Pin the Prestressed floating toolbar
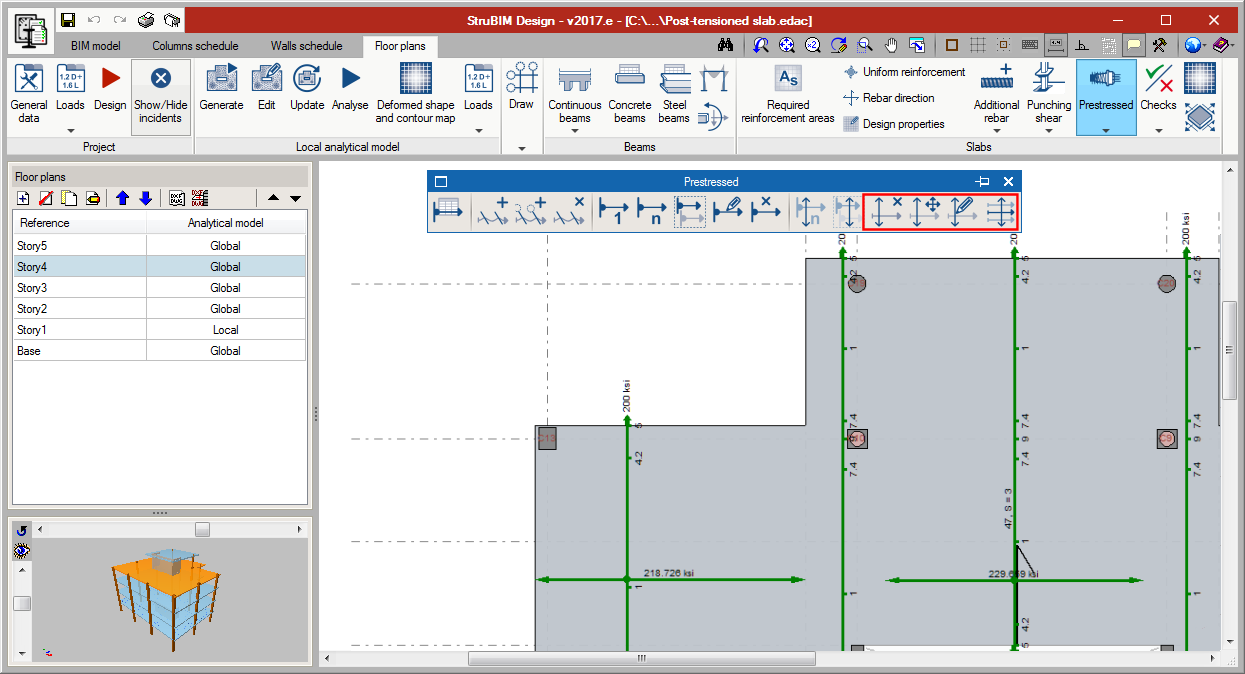1245x674 pixels. click(983, 182)
